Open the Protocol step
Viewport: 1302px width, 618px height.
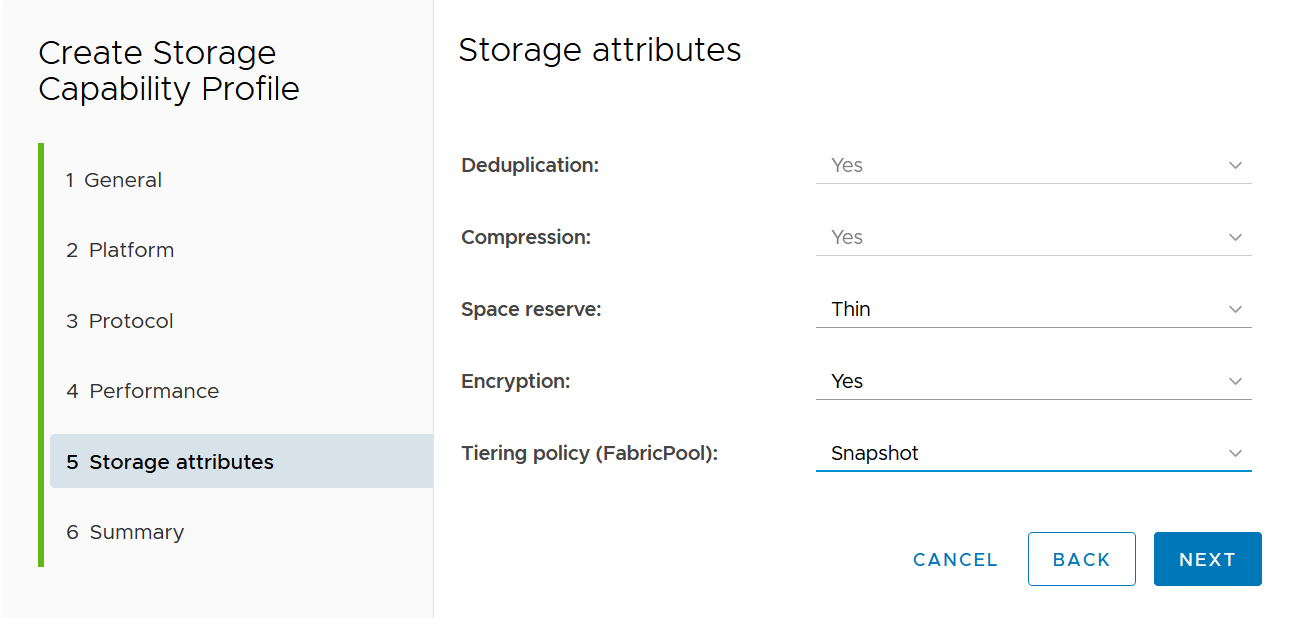tap(120, 321)
